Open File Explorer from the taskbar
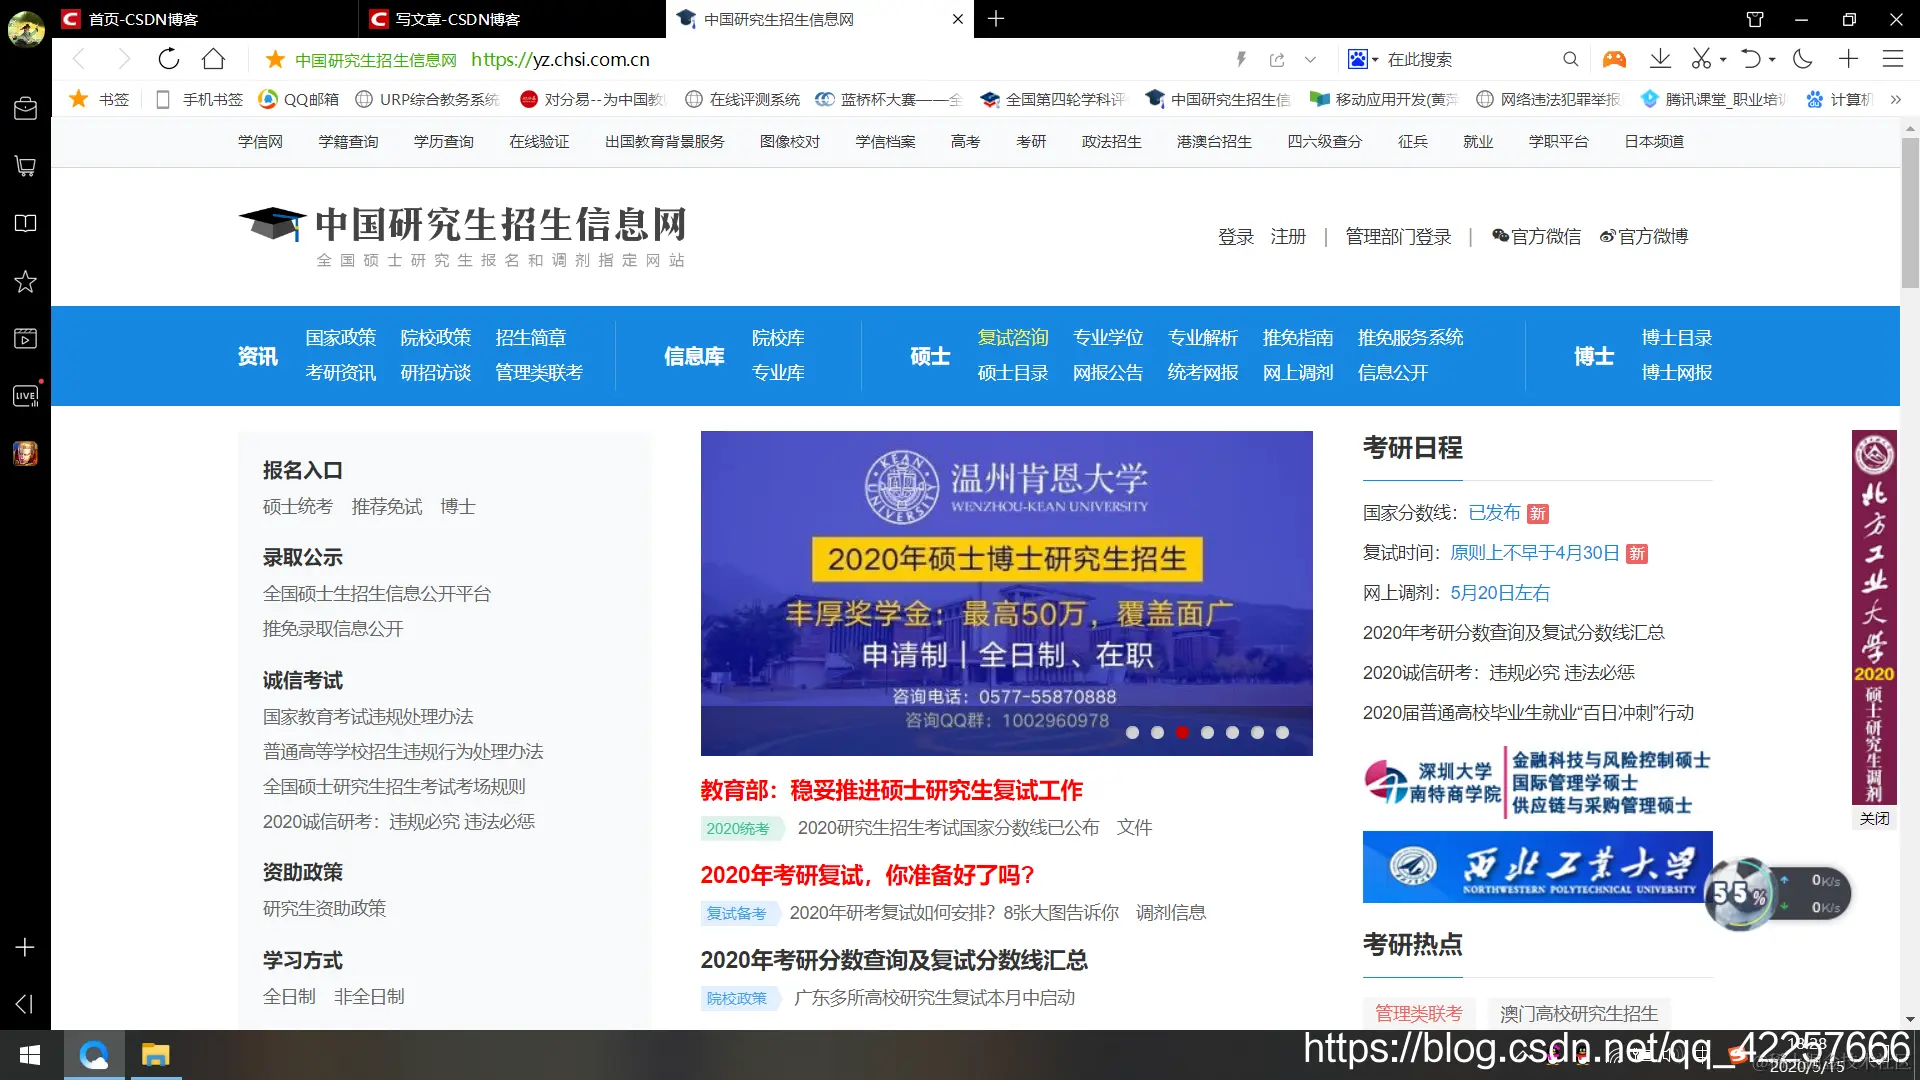Viewport: 1920px width, 1080px height. pyautogui.click(x=155, y=1056)
